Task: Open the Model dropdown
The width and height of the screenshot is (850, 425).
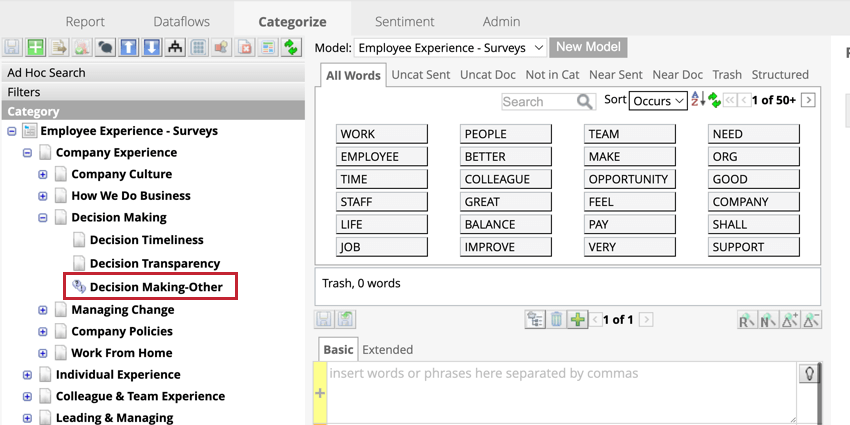Action: pos(450,48)
